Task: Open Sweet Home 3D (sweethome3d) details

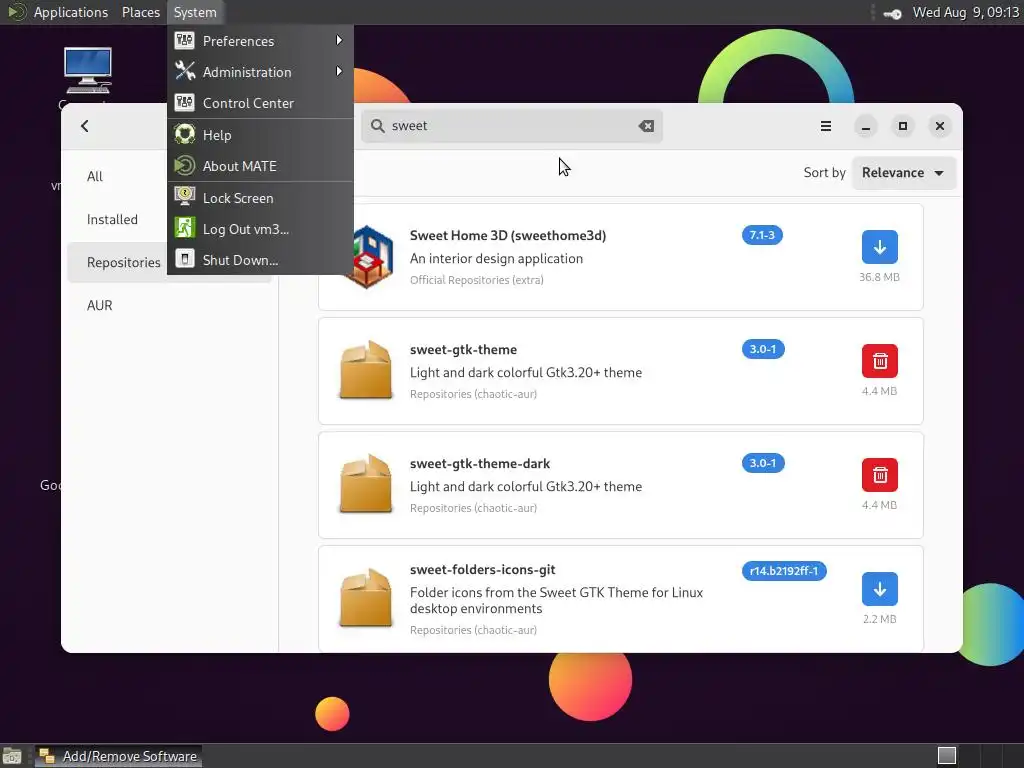Action: click(x=507, y=236)
